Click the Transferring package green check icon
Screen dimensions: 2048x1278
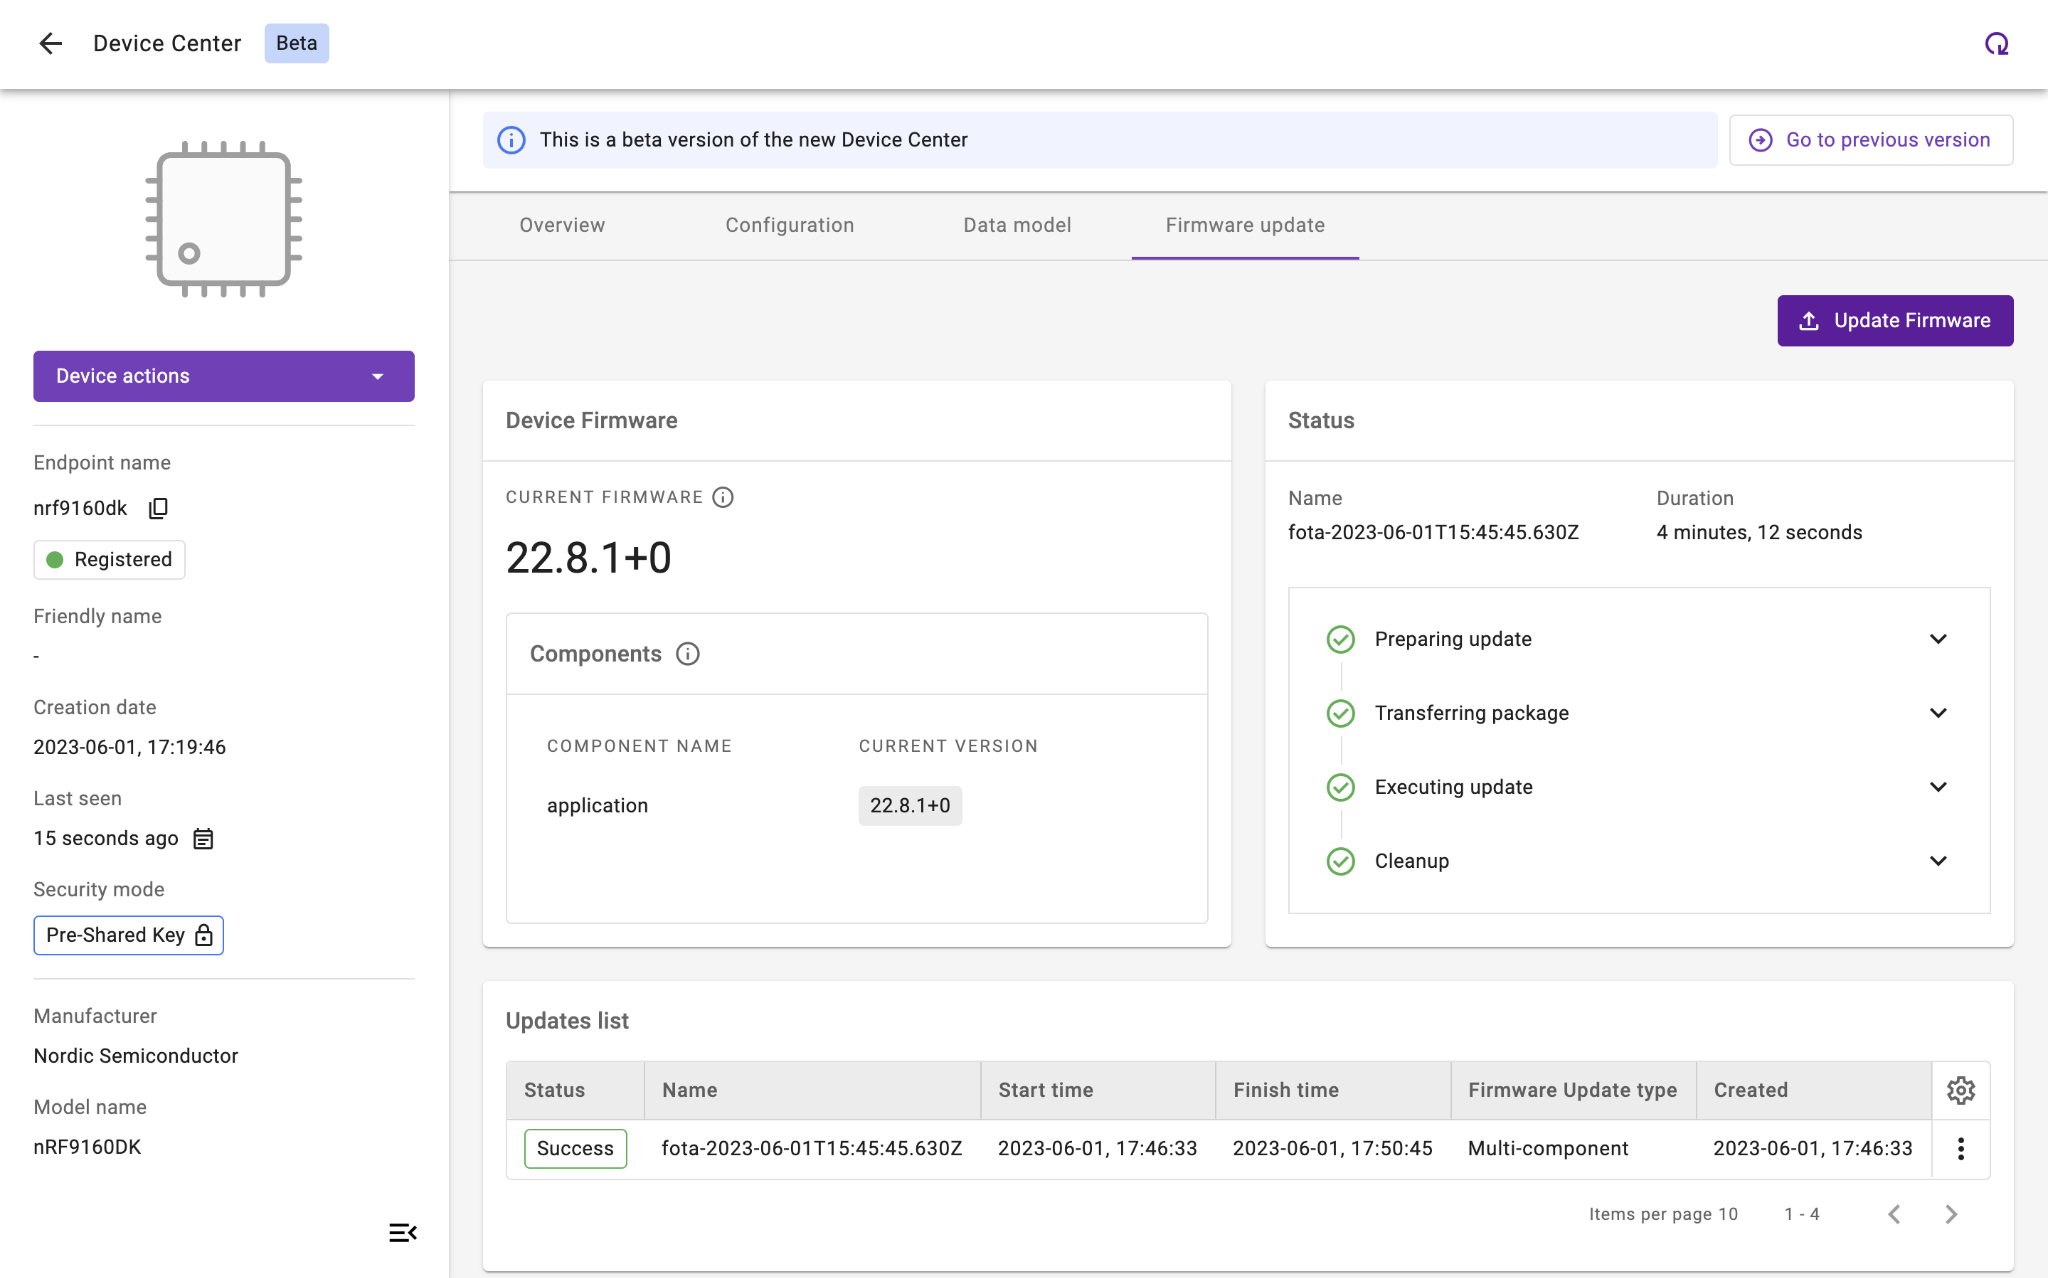coord(1340,713)
